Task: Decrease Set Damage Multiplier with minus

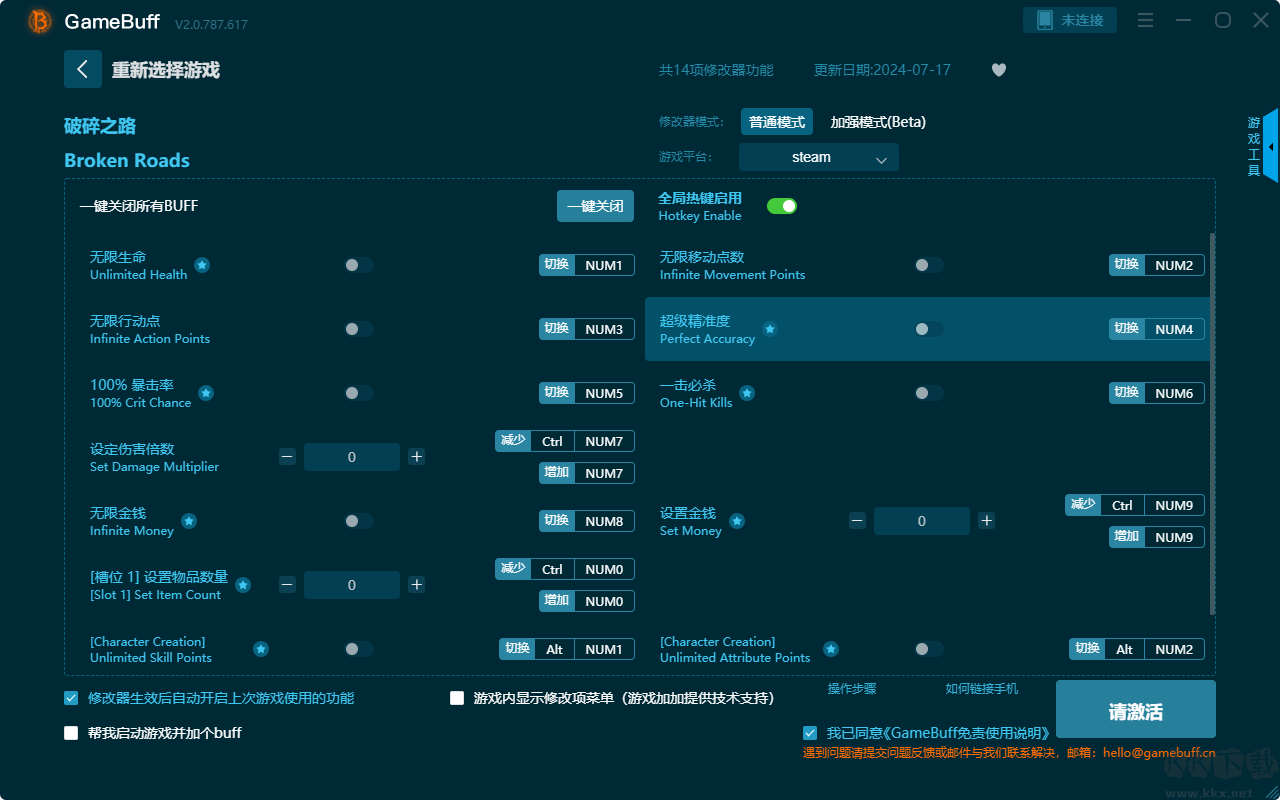Action: [x=287, y=457]
